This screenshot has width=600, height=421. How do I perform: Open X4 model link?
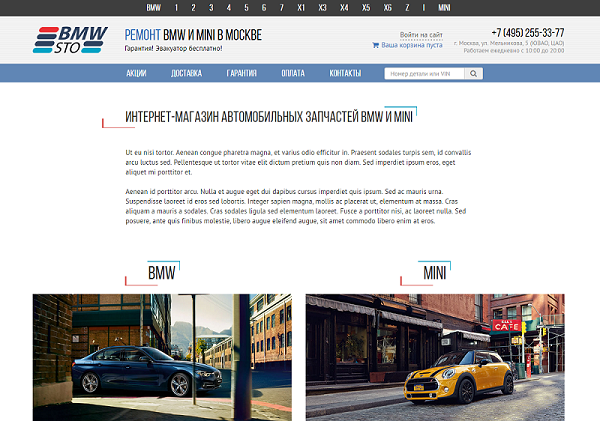click(344, 8)
